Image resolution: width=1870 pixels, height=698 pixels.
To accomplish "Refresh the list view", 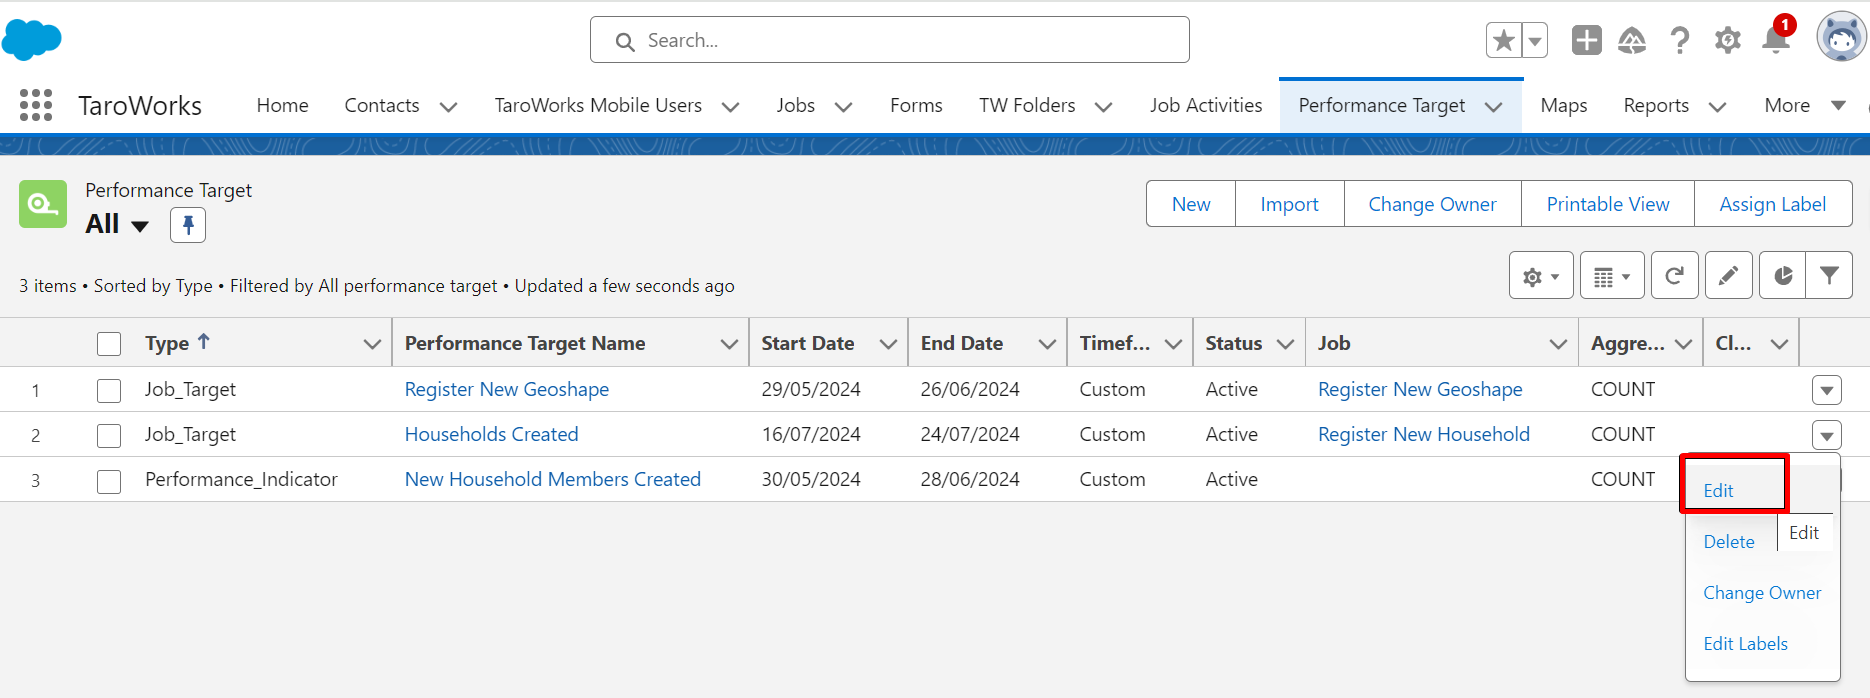I will pyautogui.click(x=1675, y=276).
